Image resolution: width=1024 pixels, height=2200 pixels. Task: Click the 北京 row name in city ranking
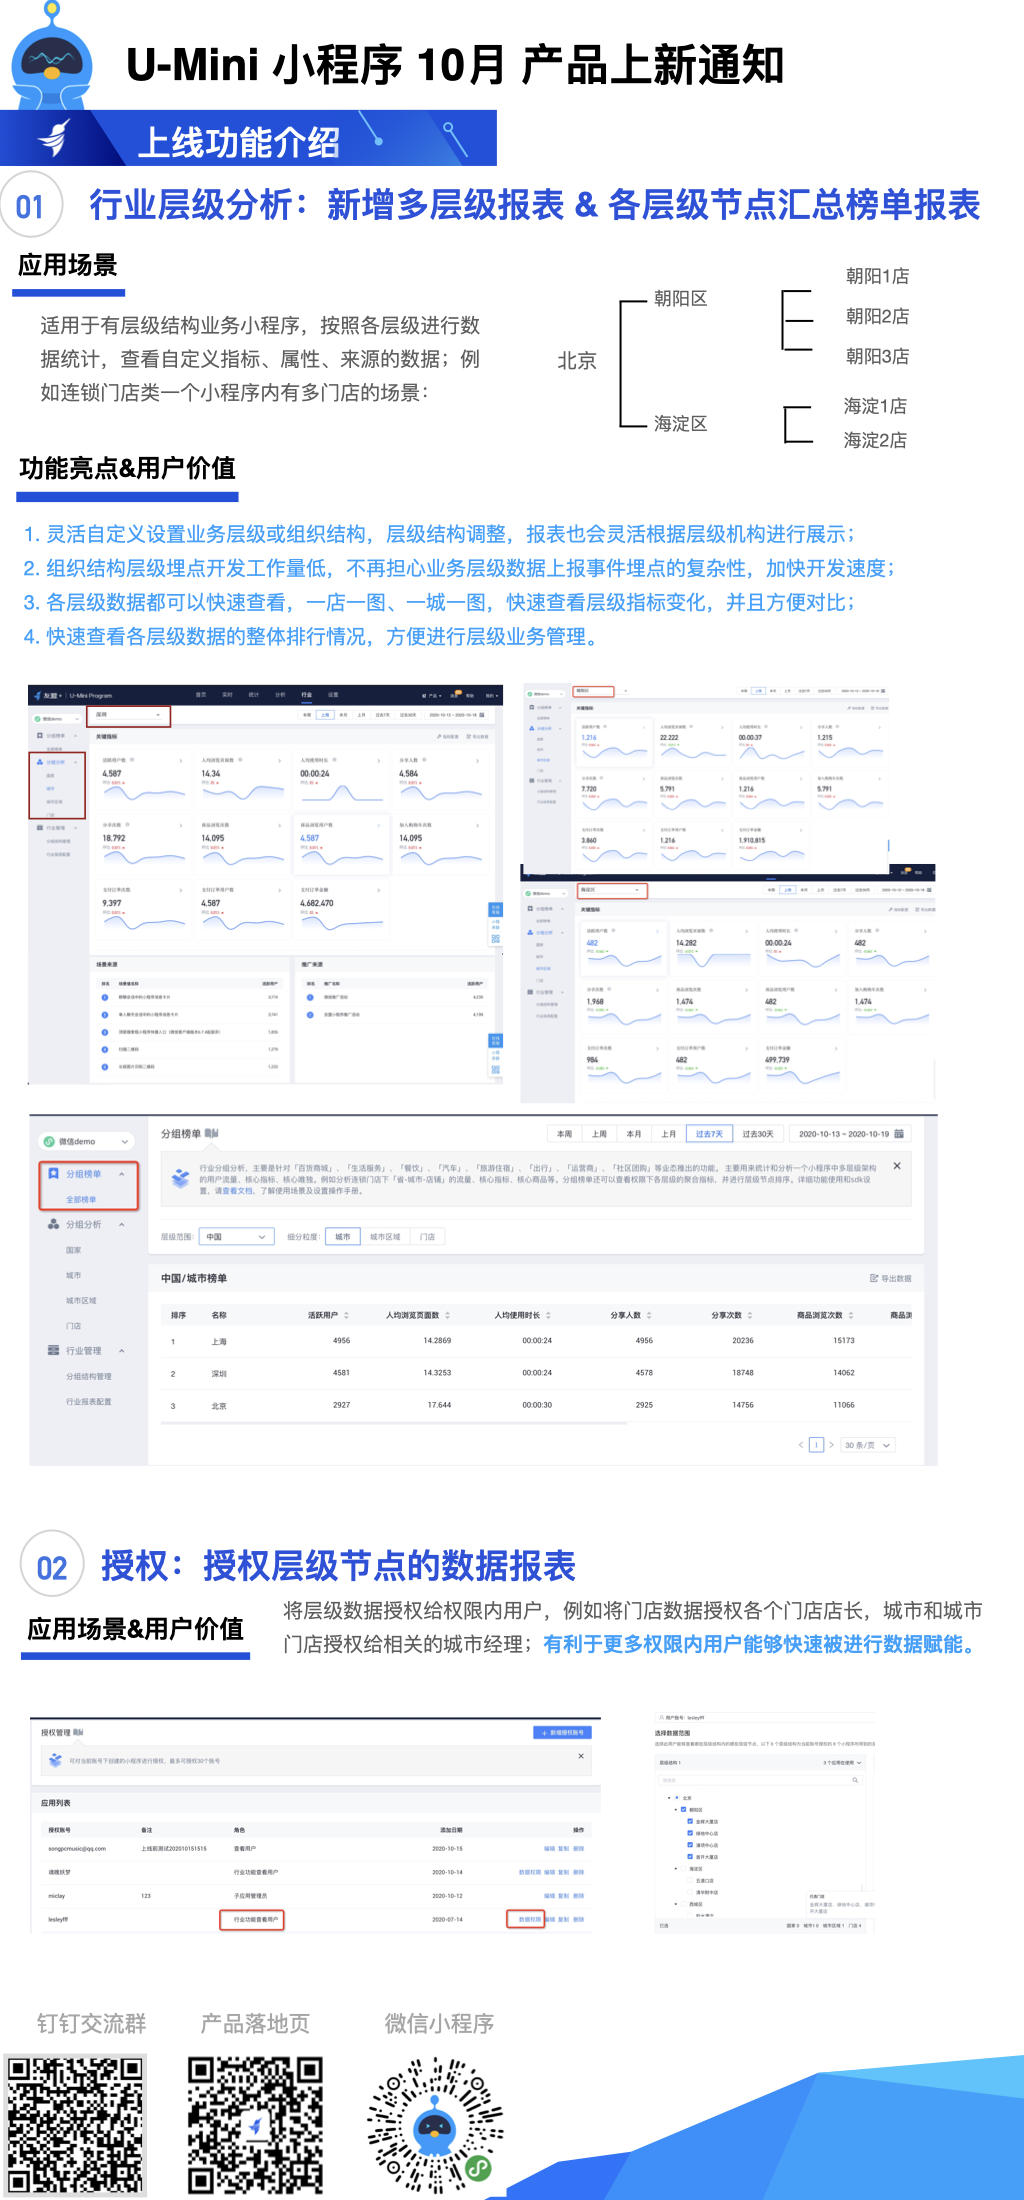[x=219, y=1406]
